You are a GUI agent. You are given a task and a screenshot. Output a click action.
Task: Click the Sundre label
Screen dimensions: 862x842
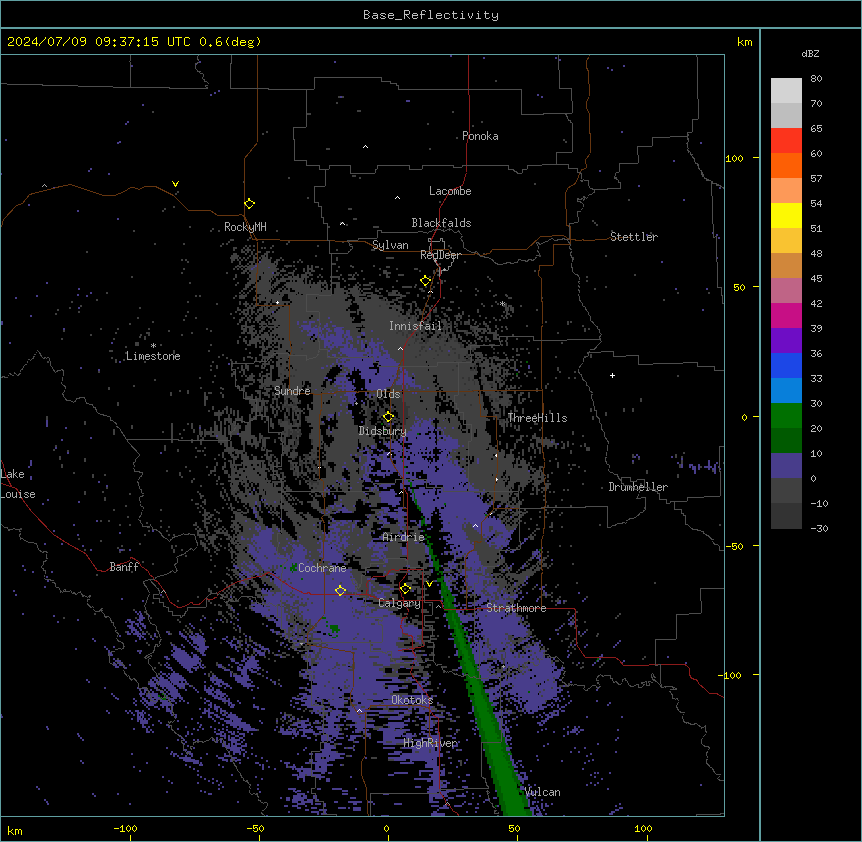coord(292,391)
